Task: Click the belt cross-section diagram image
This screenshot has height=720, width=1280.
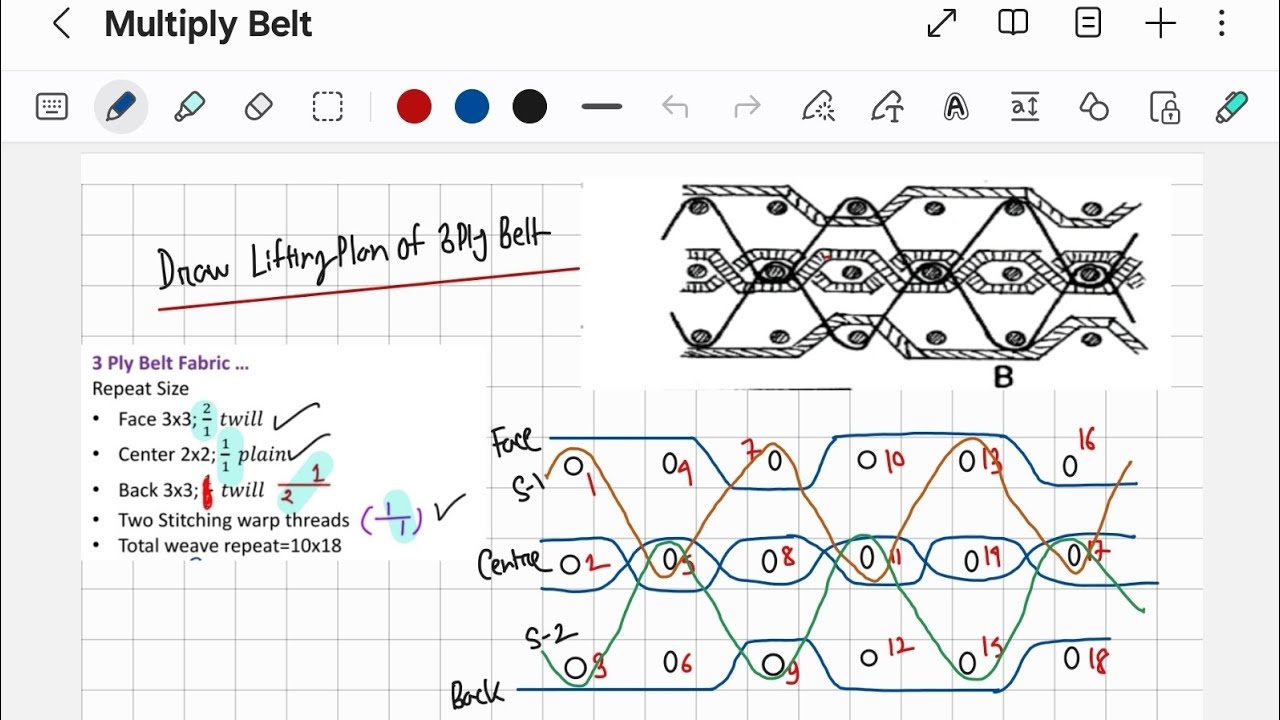Action: (x=875, y=283)
